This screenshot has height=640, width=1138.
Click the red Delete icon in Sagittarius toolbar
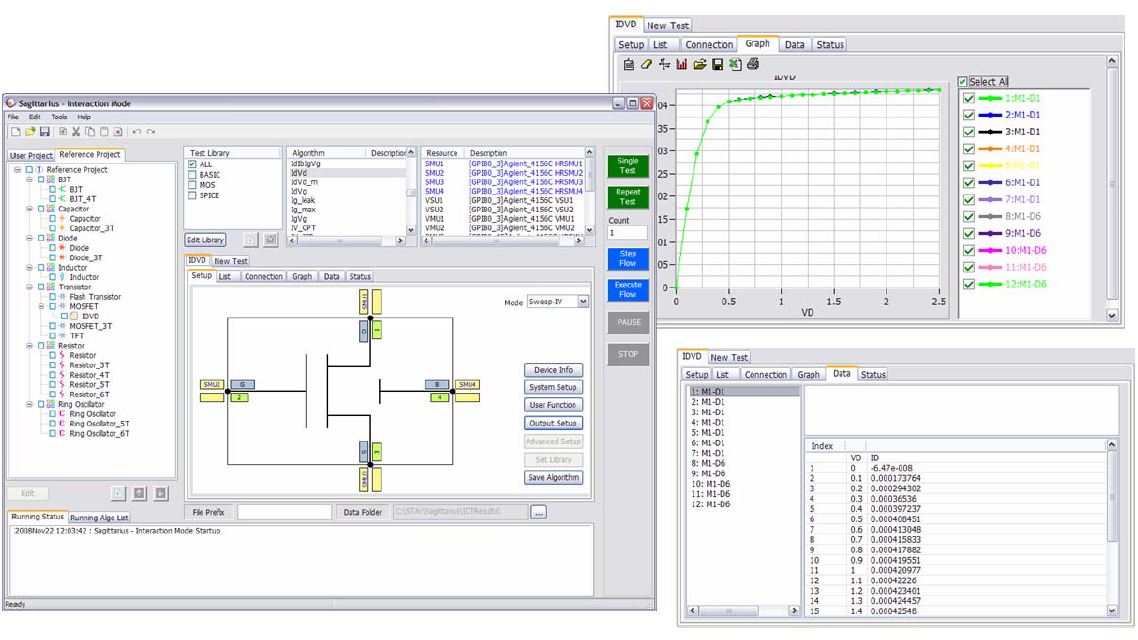click(x=118, y=131)
